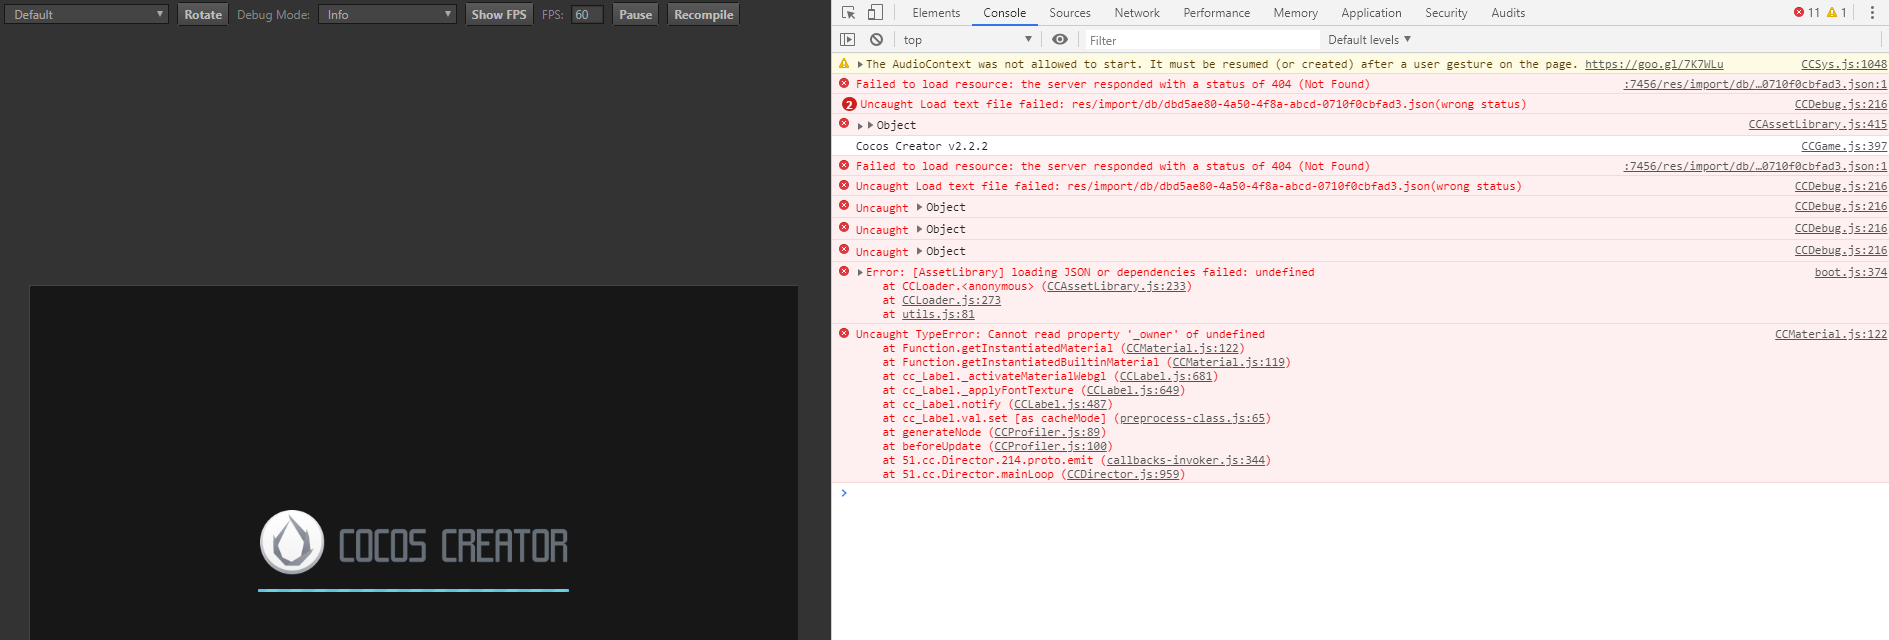1889x640 pixels.
Task: Switch to the Memory tab
Action: [1296, 13]
